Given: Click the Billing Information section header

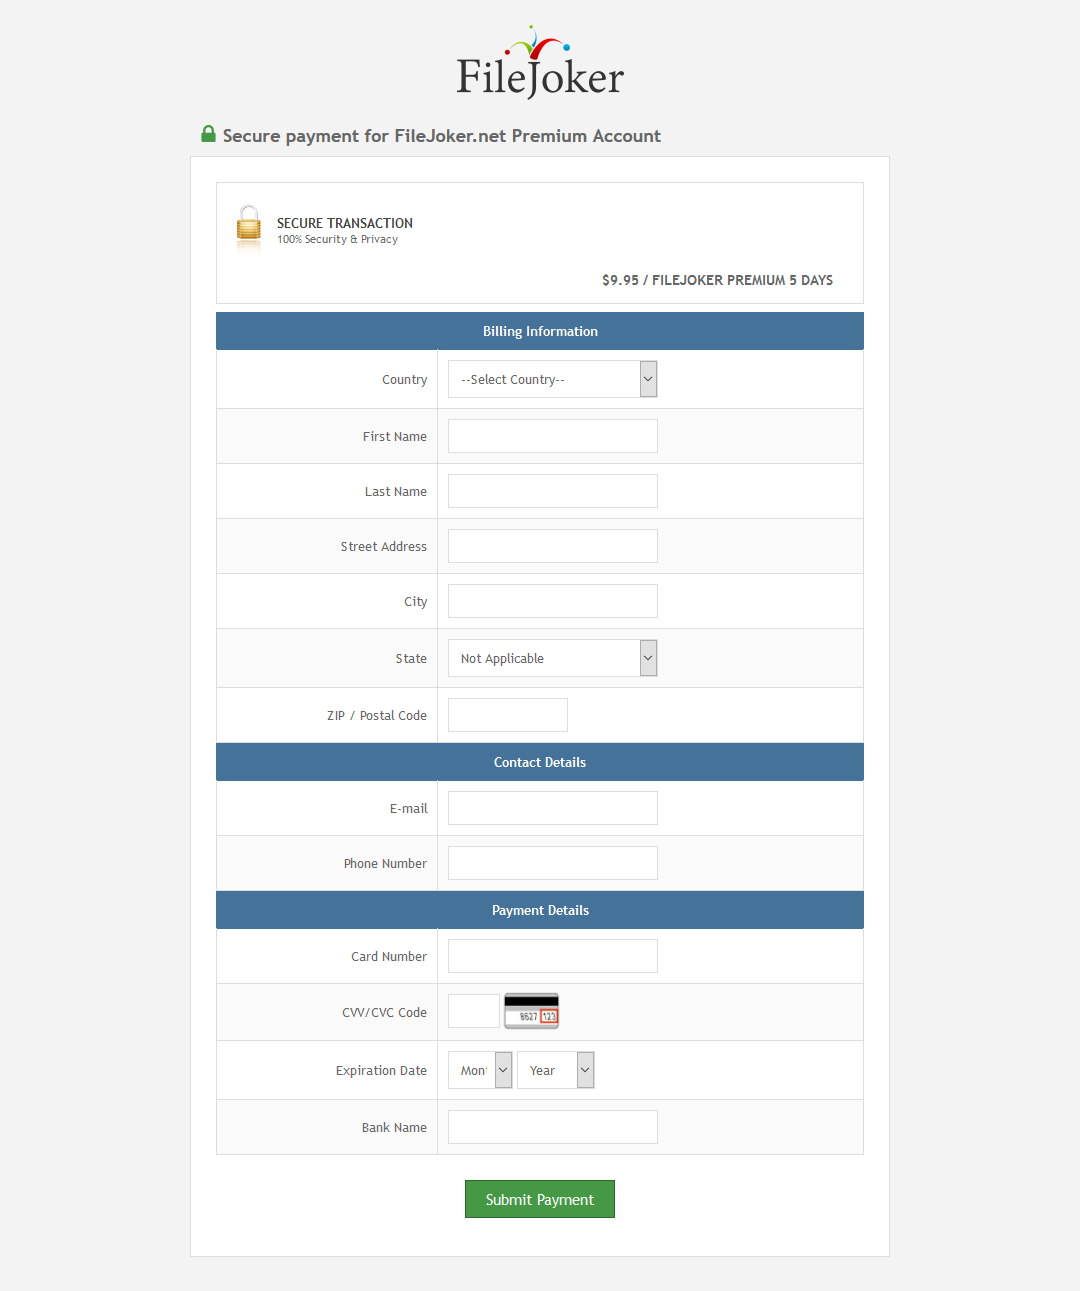Looking at the screenshot, I should tap(540, 331).
